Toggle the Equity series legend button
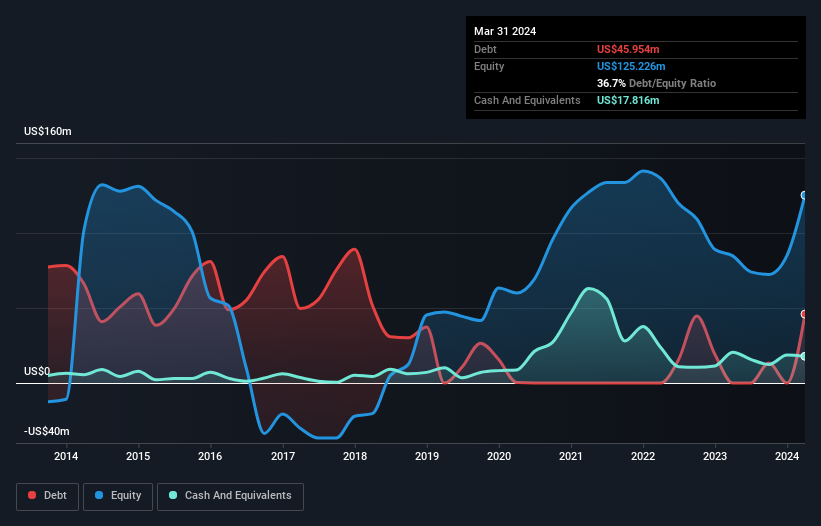821x526 pixels. [118, 496]
